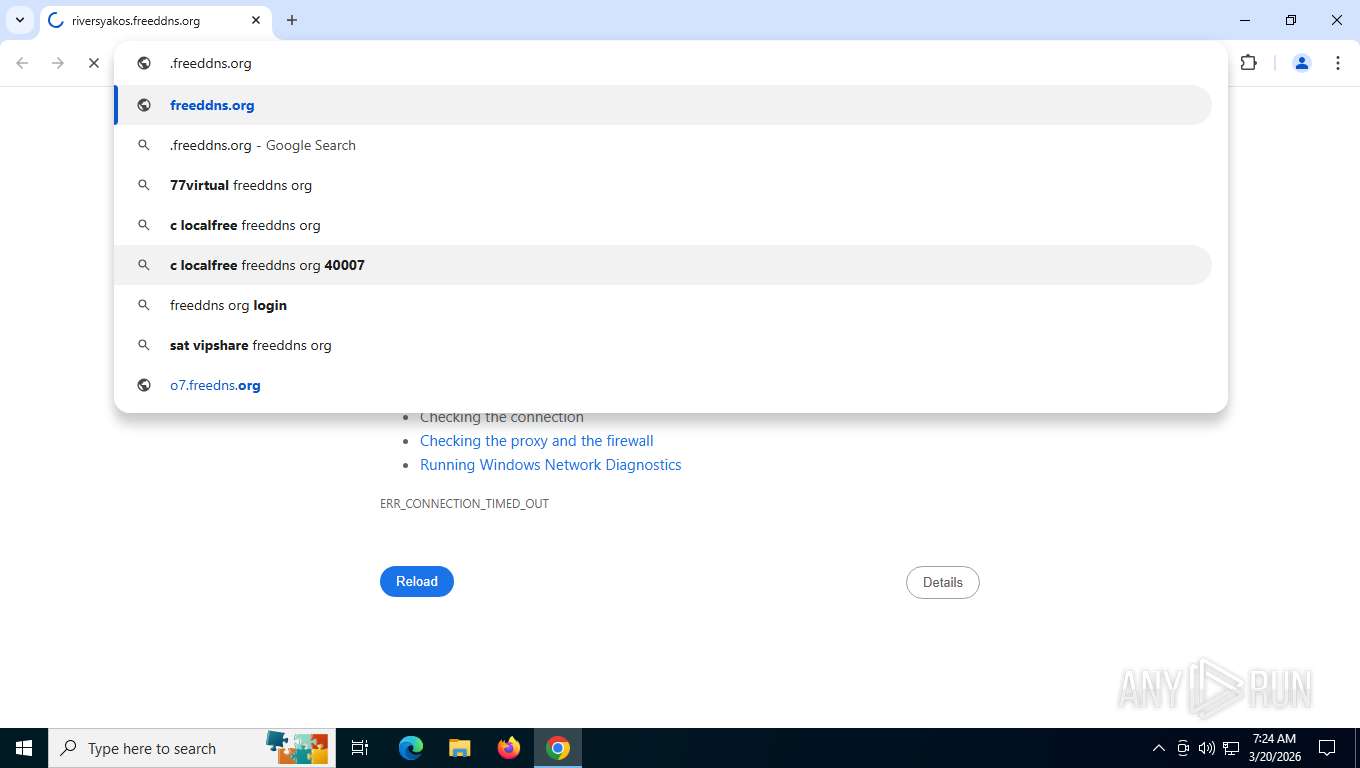The width and height of the screenshot is (1360, 768).
Task: Open "Running Windows Network Diagnostics" link
Action: click(x=551, y=465)
